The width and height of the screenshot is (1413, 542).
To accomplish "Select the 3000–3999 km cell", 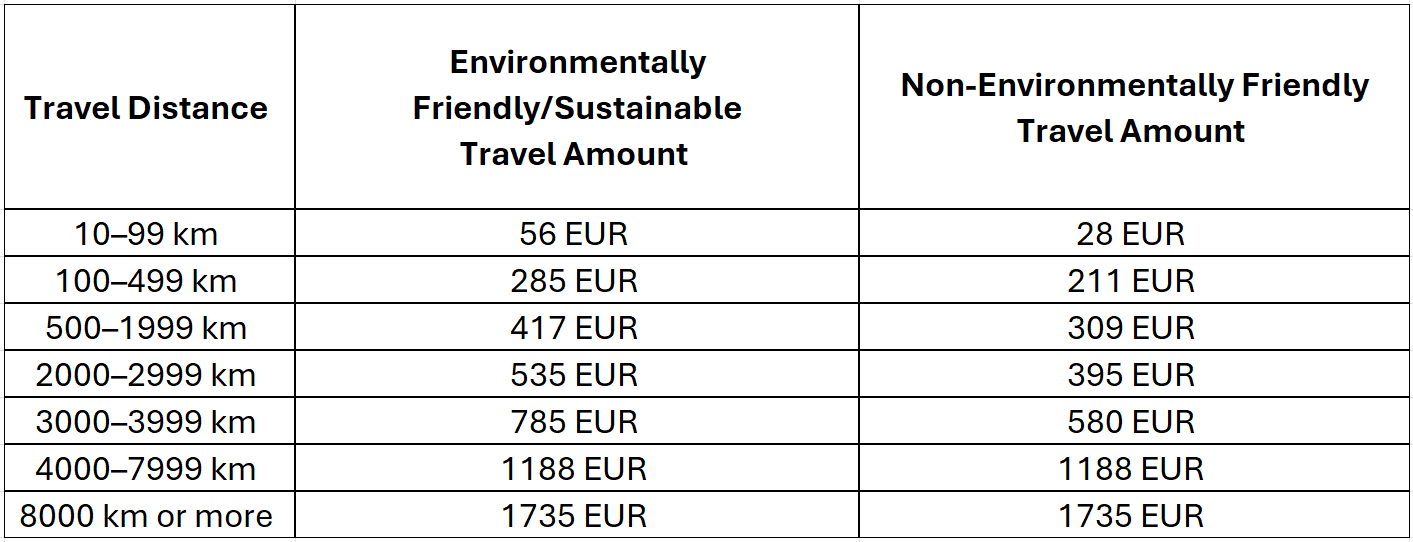I will point(149,421).
